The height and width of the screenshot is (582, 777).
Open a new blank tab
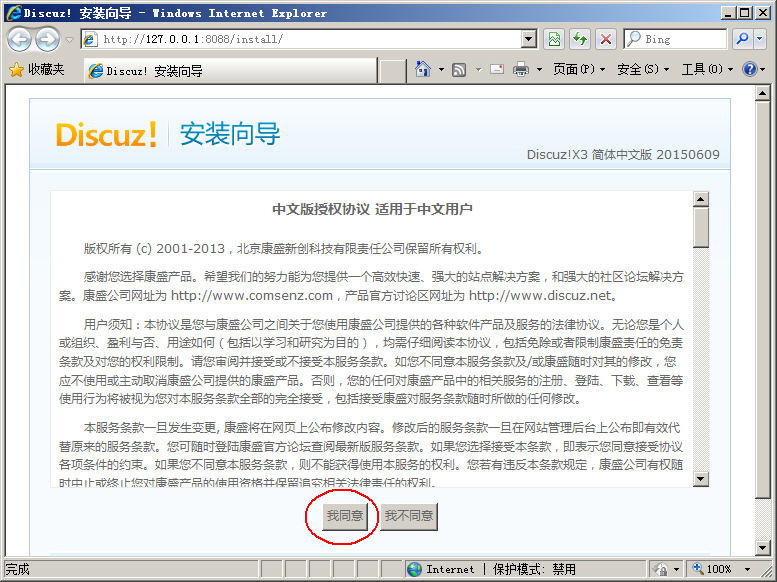(x=392, y=71)
